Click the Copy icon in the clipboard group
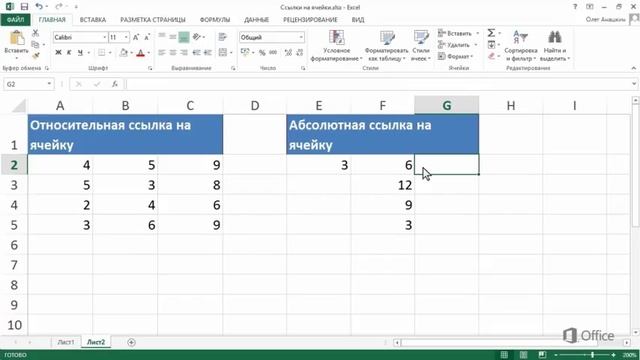 [x=36, y=44]
